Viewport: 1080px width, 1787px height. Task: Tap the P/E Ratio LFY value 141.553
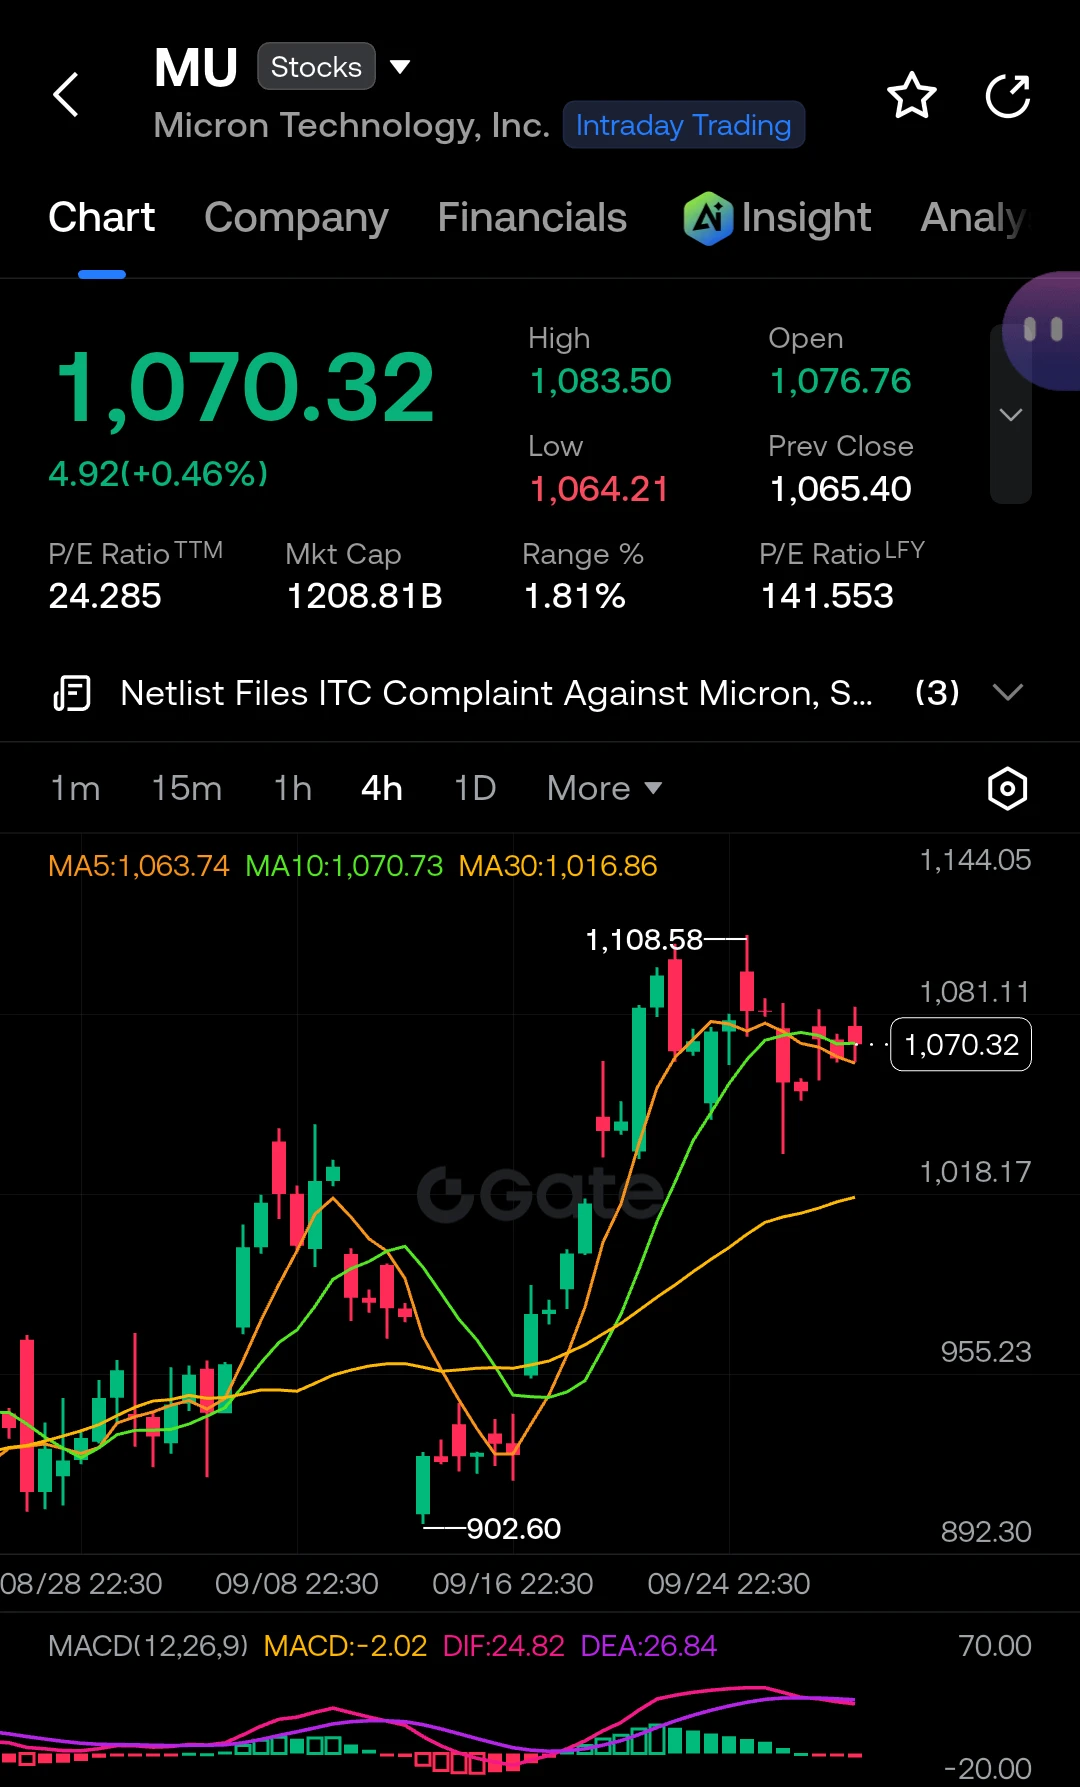point(827,596)
